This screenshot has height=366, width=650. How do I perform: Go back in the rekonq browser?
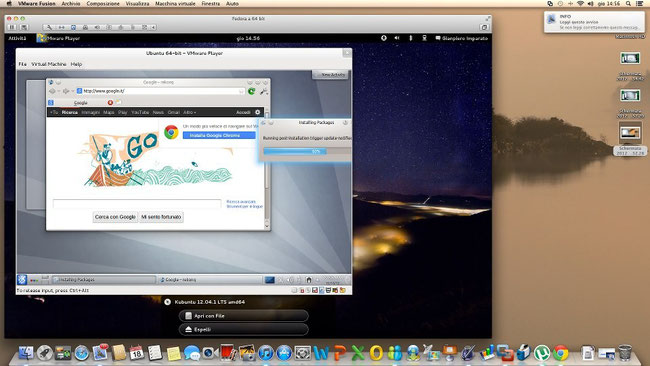(52, 91)
